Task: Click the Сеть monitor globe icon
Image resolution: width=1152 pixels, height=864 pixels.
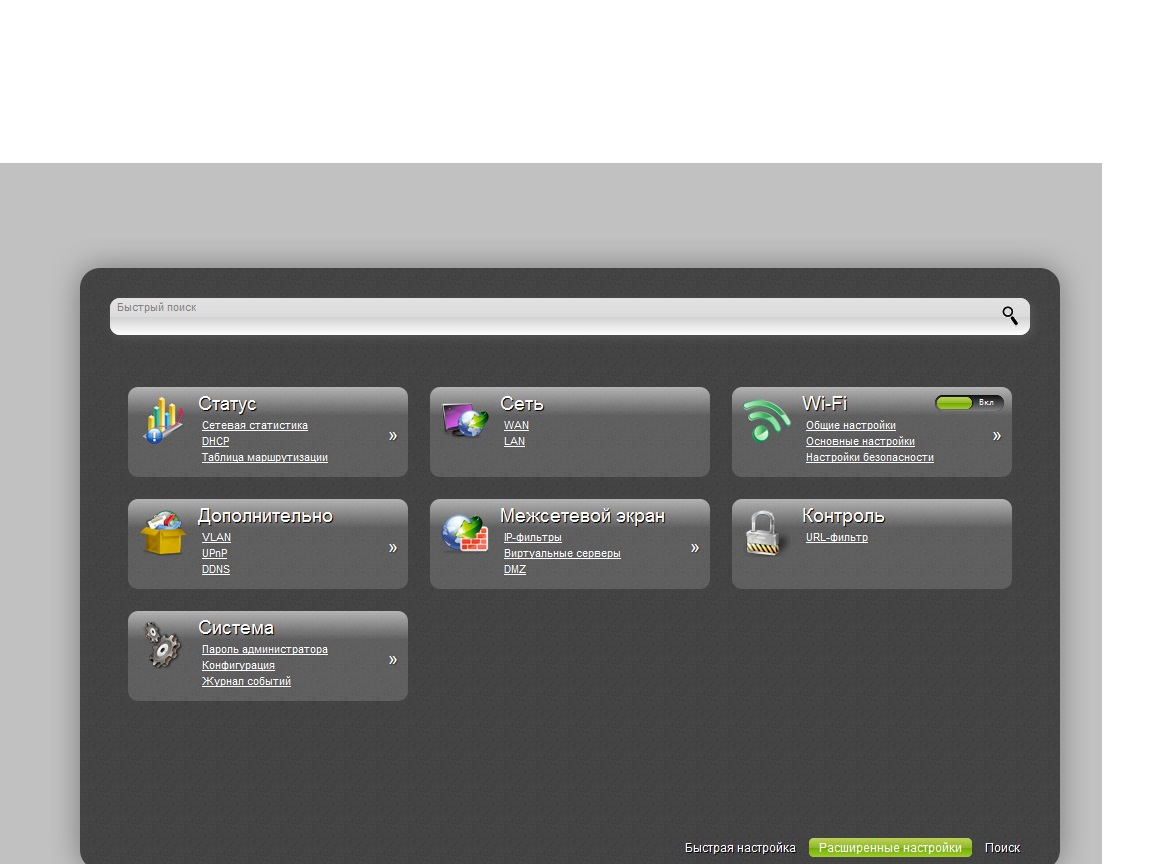Action: pyautogui.click(x=465, y=420)
